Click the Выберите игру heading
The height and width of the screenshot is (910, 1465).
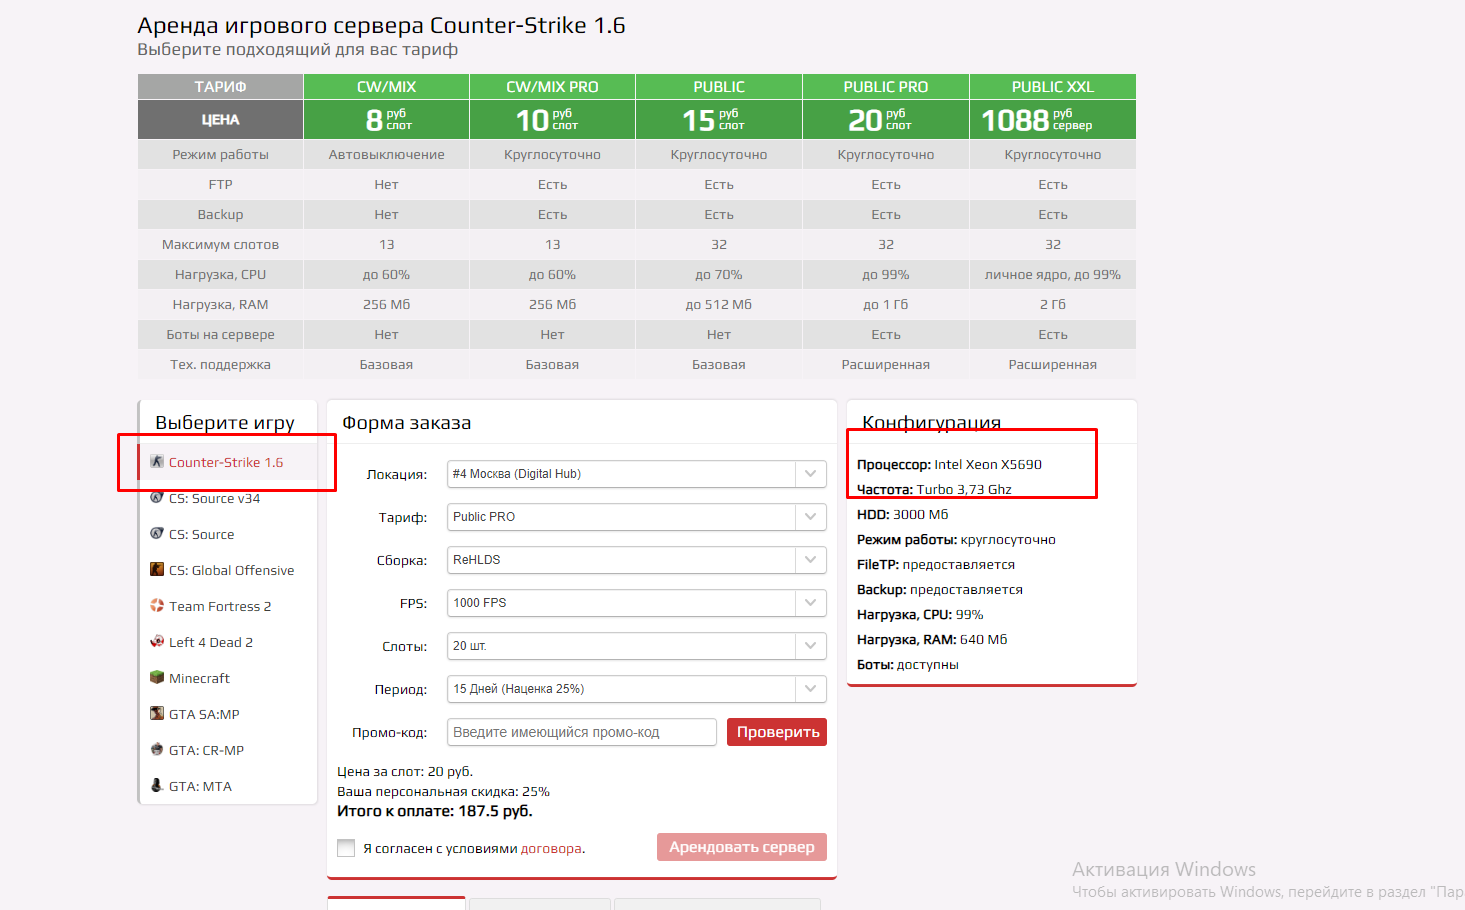[225, 423]
